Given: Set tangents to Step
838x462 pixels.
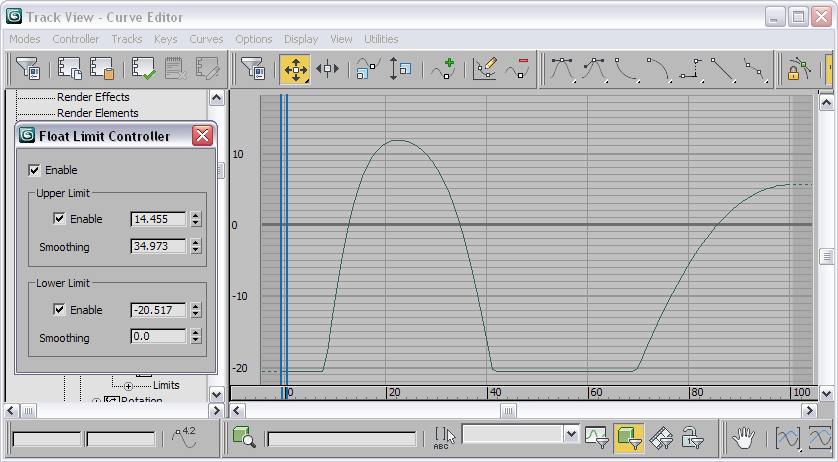Looking at the screenshot, I should (x=691, y=69).
